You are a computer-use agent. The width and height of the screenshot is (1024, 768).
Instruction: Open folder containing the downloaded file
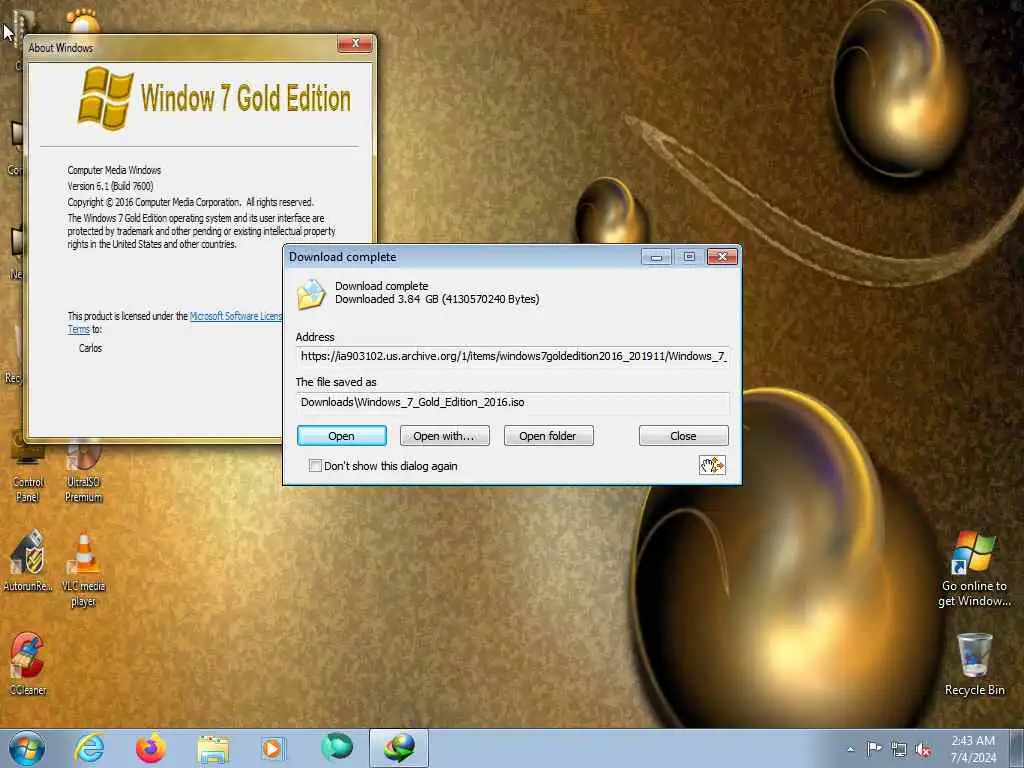(x=548, y=436)
